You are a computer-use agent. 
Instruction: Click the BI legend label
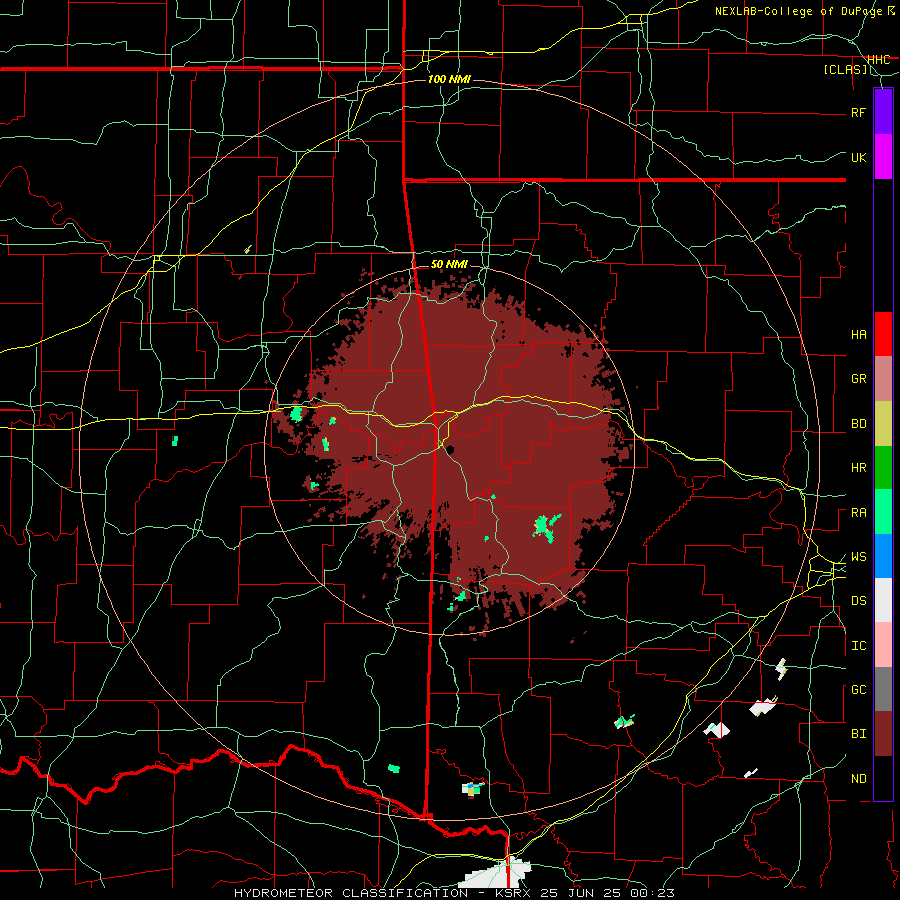(858, 734)
